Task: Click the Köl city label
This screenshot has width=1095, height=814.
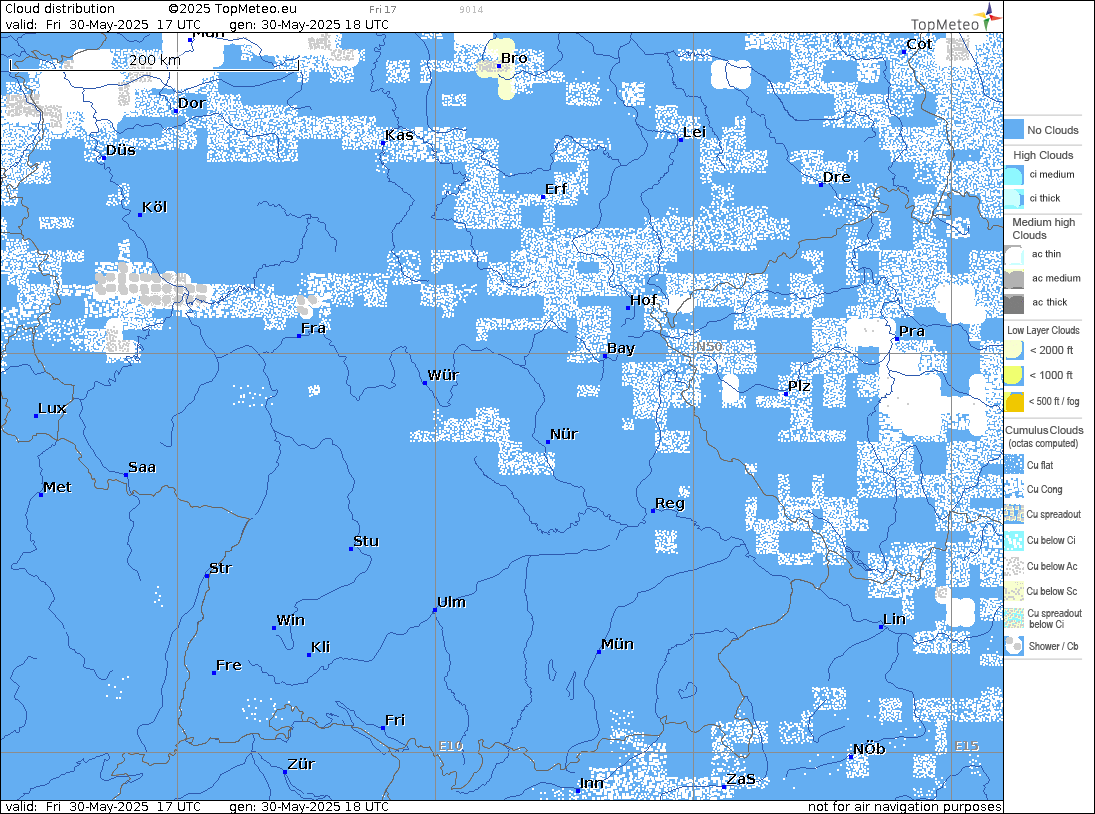Action: (154, 207)
